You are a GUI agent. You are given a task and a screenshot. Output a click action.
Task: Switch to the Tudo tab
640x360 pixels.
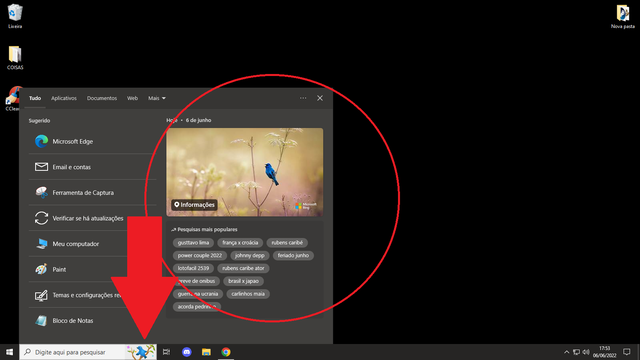tap(35, 98)
